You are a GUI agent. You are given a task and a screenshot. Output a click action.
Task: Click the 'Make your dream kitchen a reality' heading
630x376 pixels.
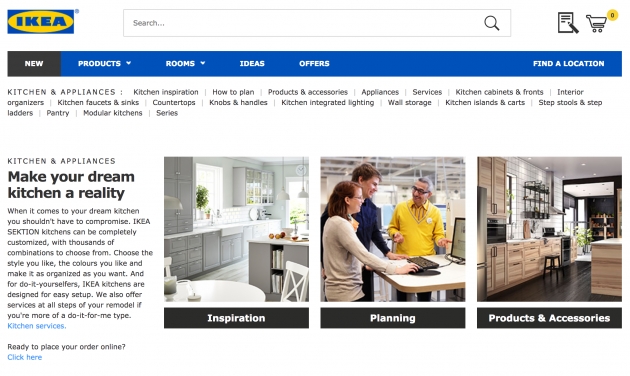(71, 185)
